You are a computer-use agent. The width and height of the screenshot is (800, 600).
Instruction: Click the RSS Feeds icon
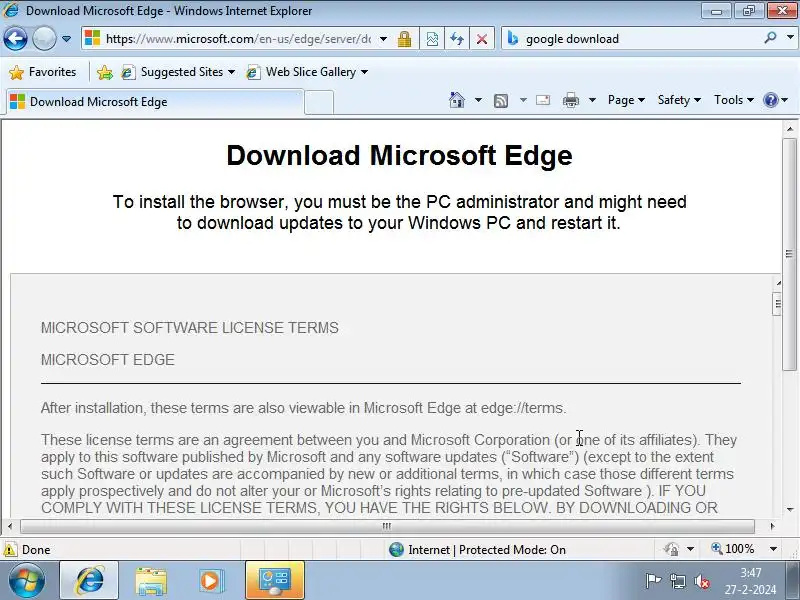click(x=501, y=101)
